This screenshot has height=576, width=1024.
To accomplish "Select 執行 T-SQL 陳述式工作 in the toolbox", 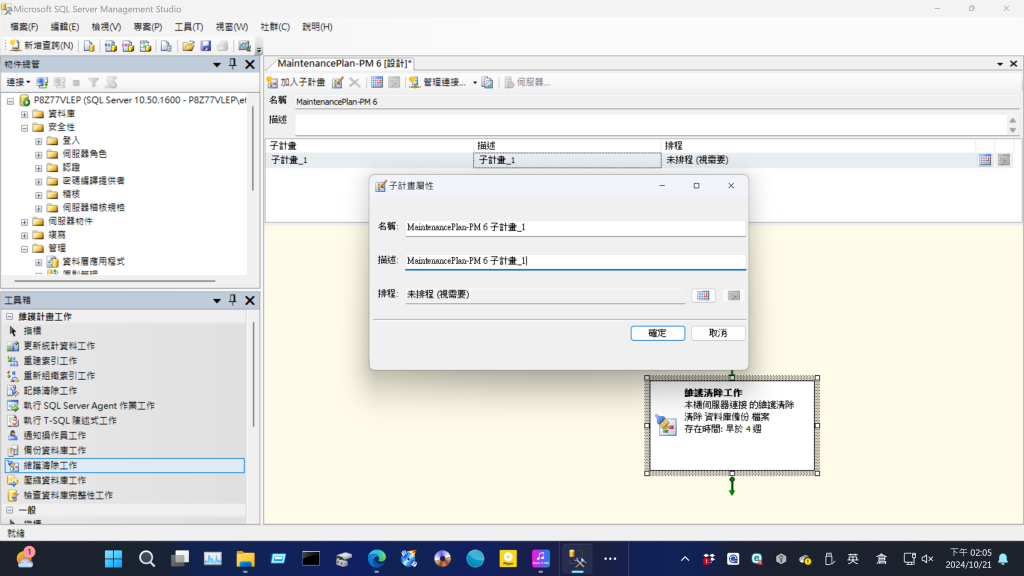I will pyautogui.click(x=69, y=420).
